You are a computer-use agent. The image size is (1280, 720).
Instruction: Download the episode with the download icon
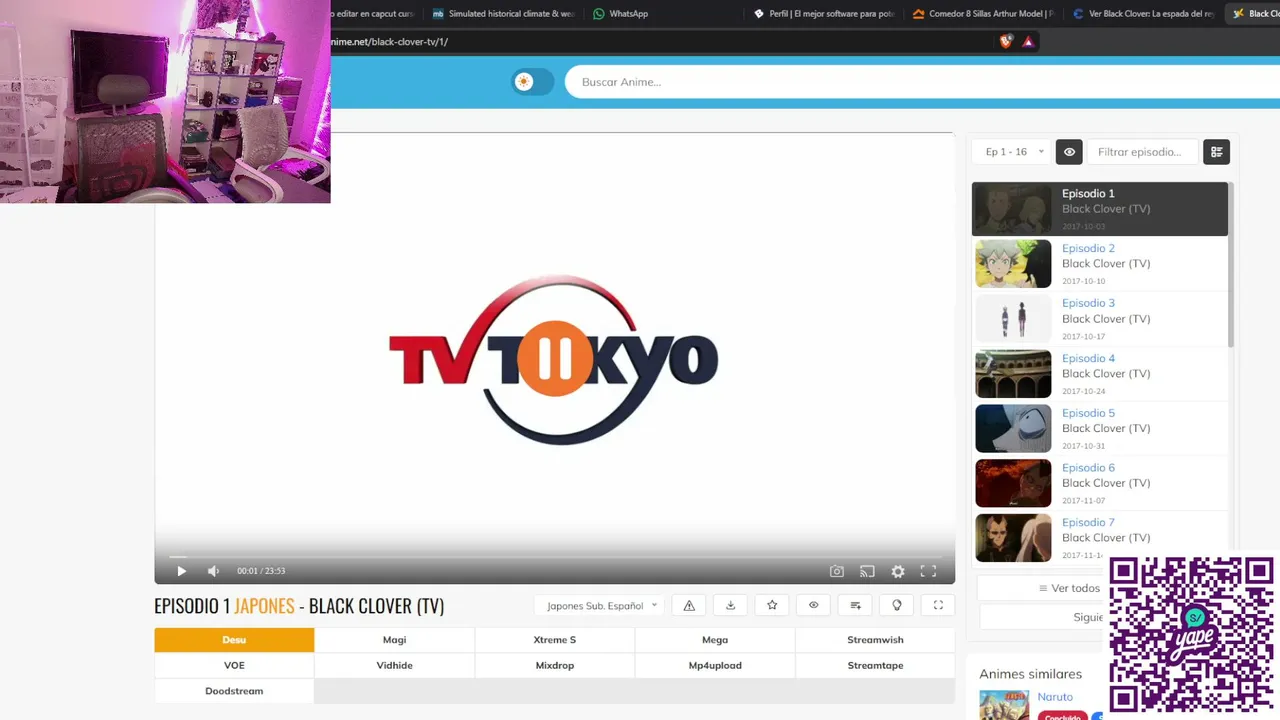[x=731, y=605]
